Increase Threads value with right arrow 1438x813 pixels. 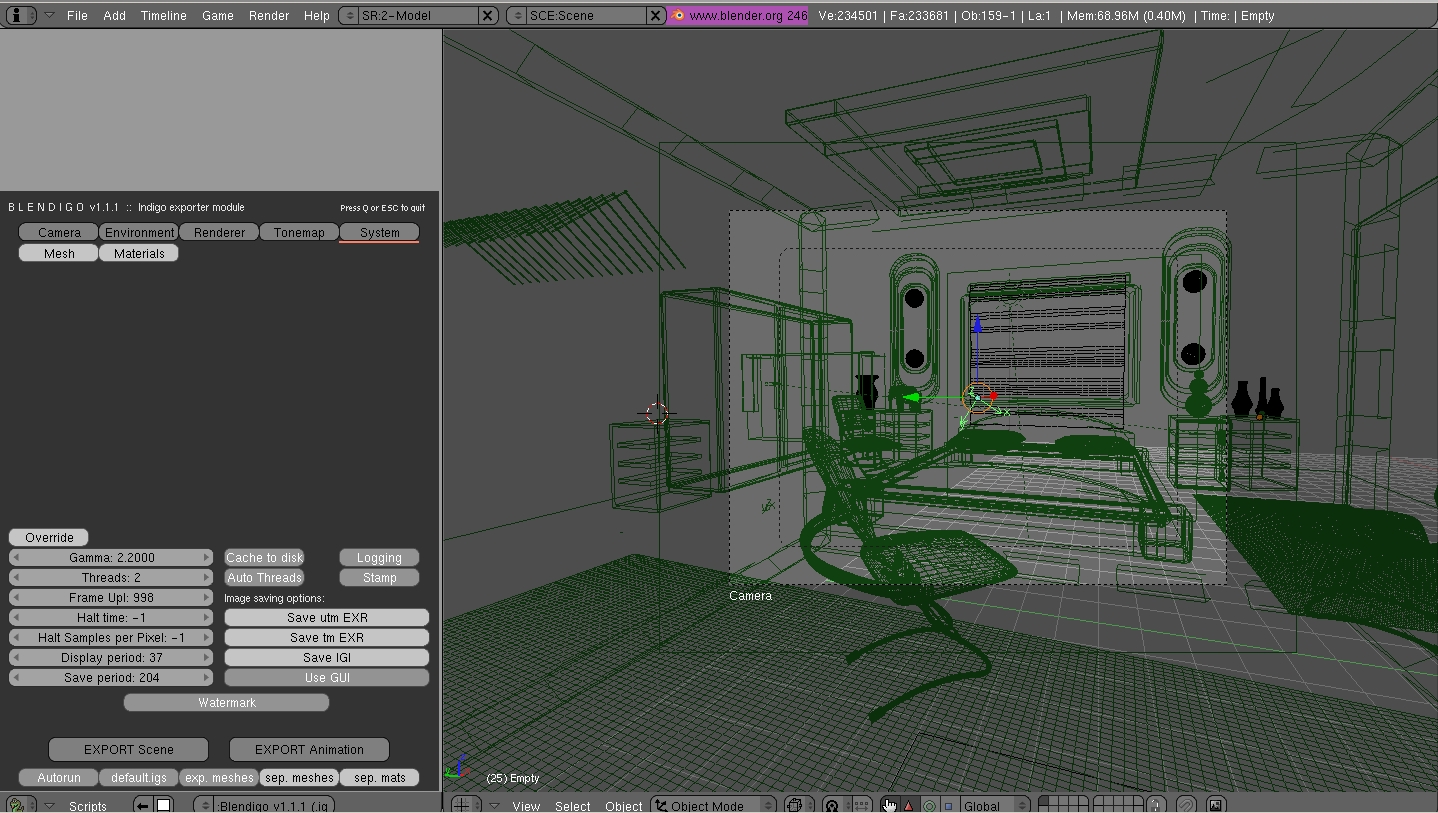[x=206, y=577]
